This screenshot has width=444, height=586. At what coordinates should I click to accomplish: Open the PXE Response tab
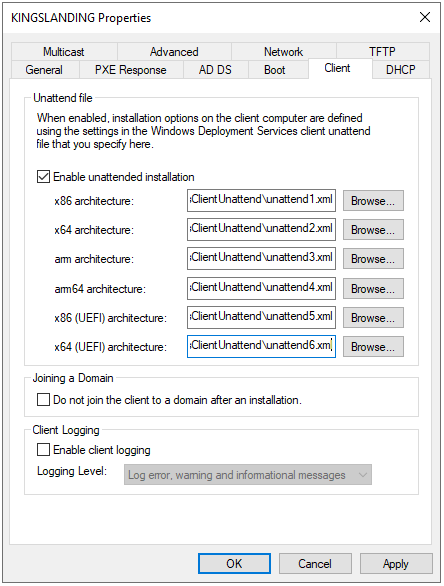click(x=131, y=70)
